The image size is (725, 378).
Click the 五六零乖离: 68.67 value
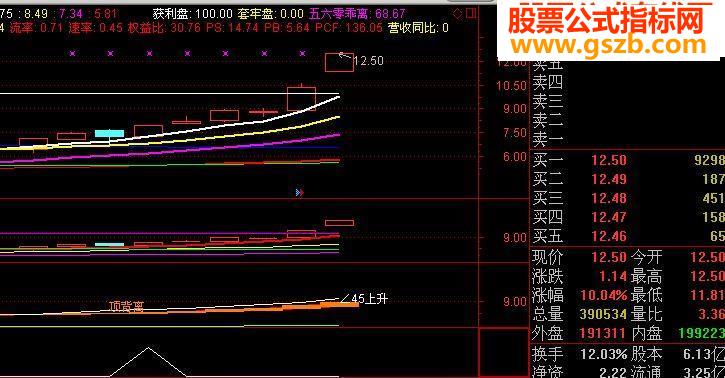[x=357, y=14]
